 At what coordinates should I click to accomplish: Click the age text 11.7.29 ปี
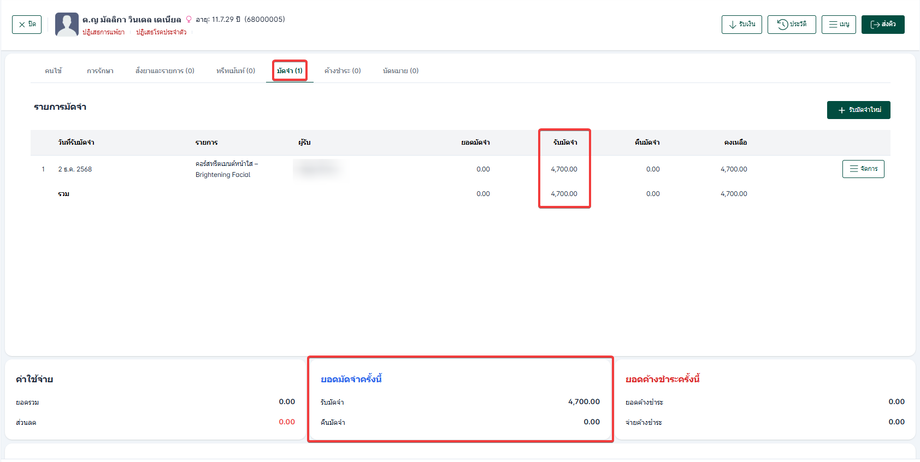point(218,19)
